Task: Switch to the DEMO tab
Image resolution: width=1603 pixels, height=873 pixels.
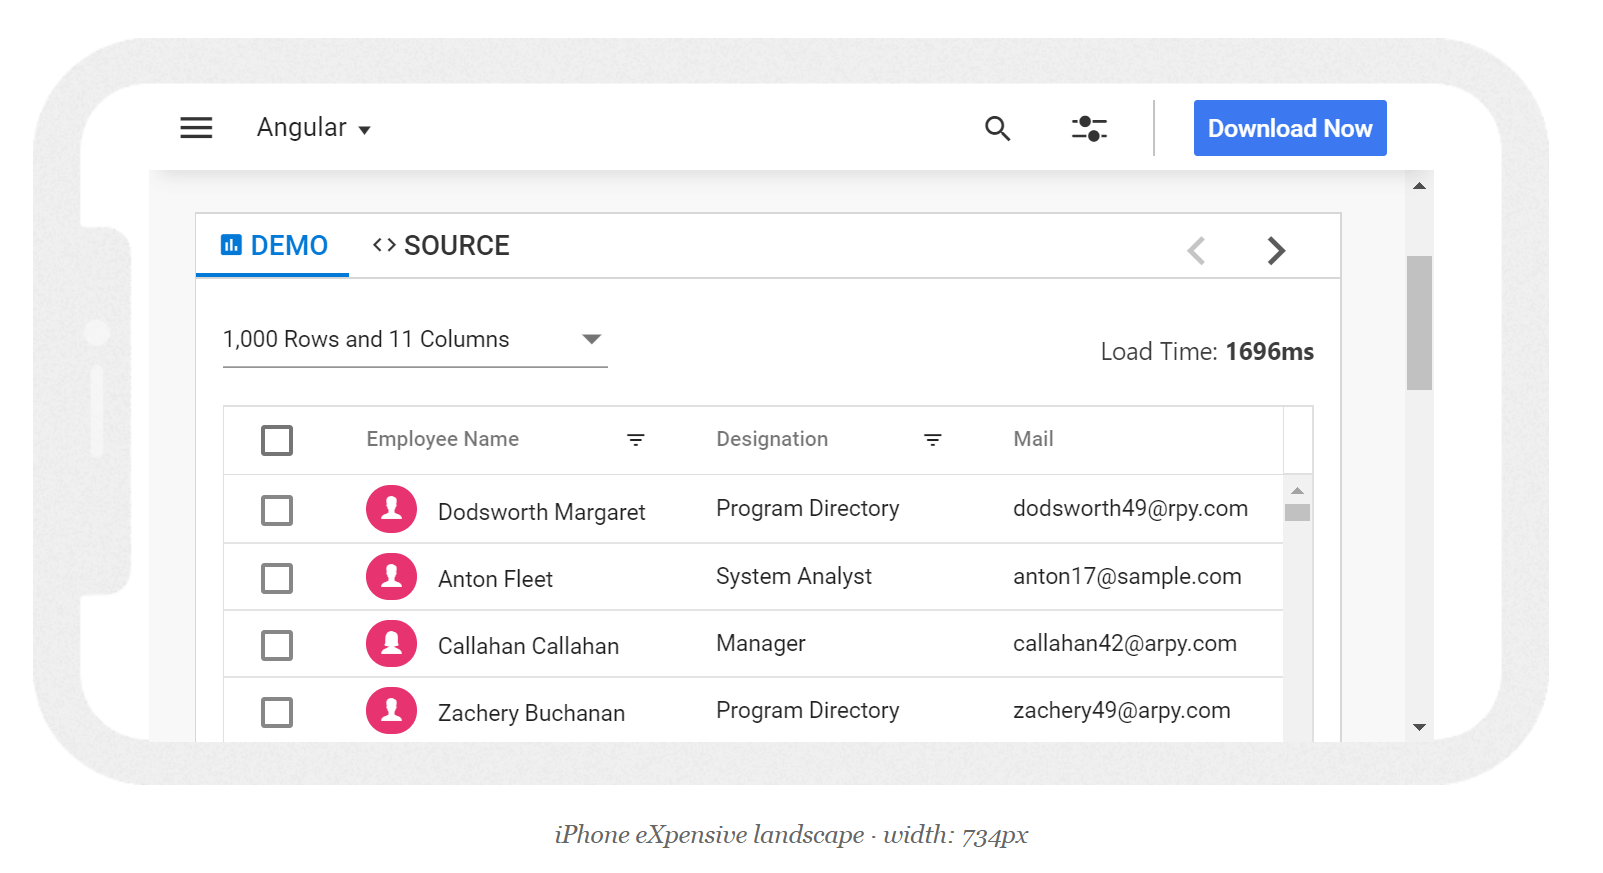Action: tap(273, 246)
